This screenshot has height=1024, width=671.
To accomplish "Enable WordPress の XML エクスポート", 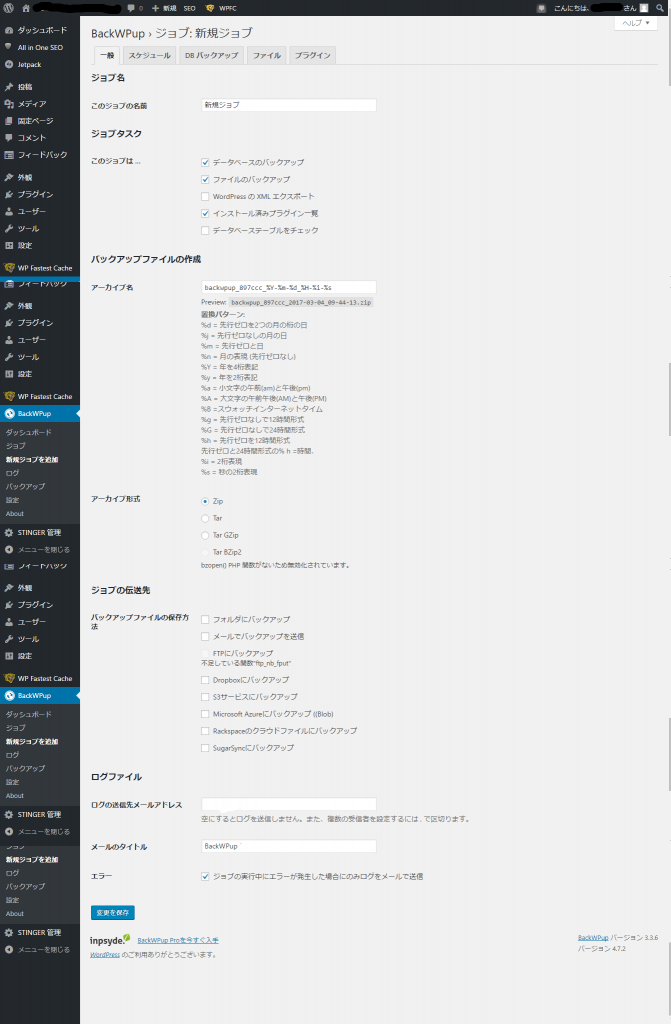I will (205, 196).
